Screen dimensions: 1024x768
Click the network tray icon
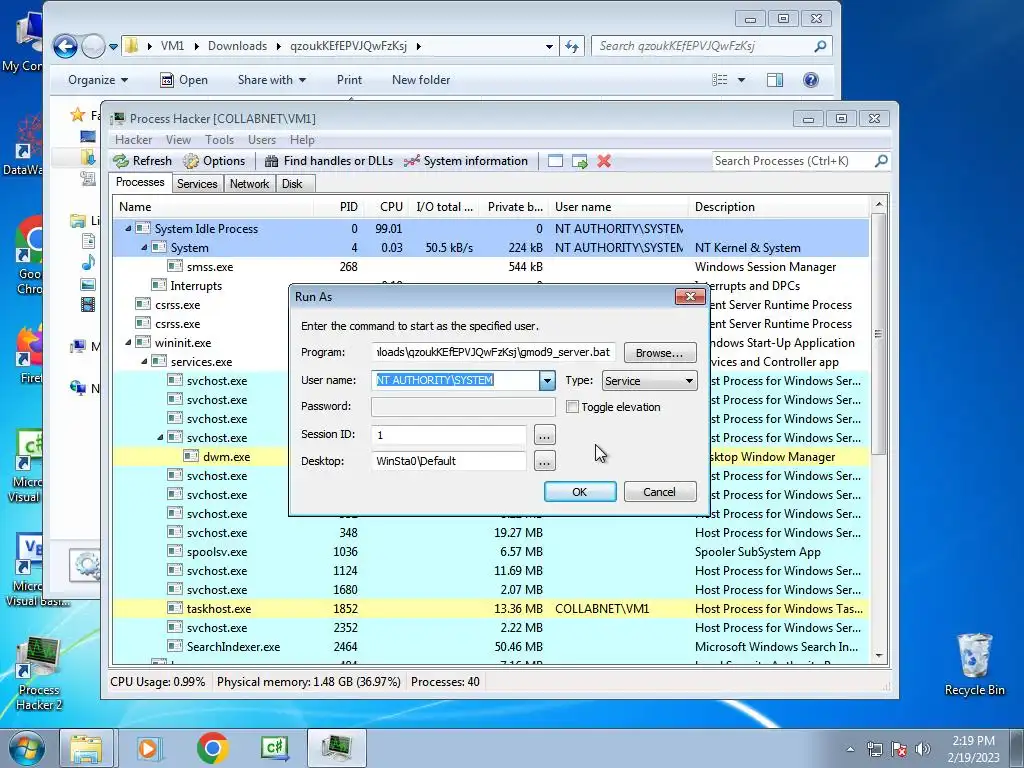(x=874, y=749)
